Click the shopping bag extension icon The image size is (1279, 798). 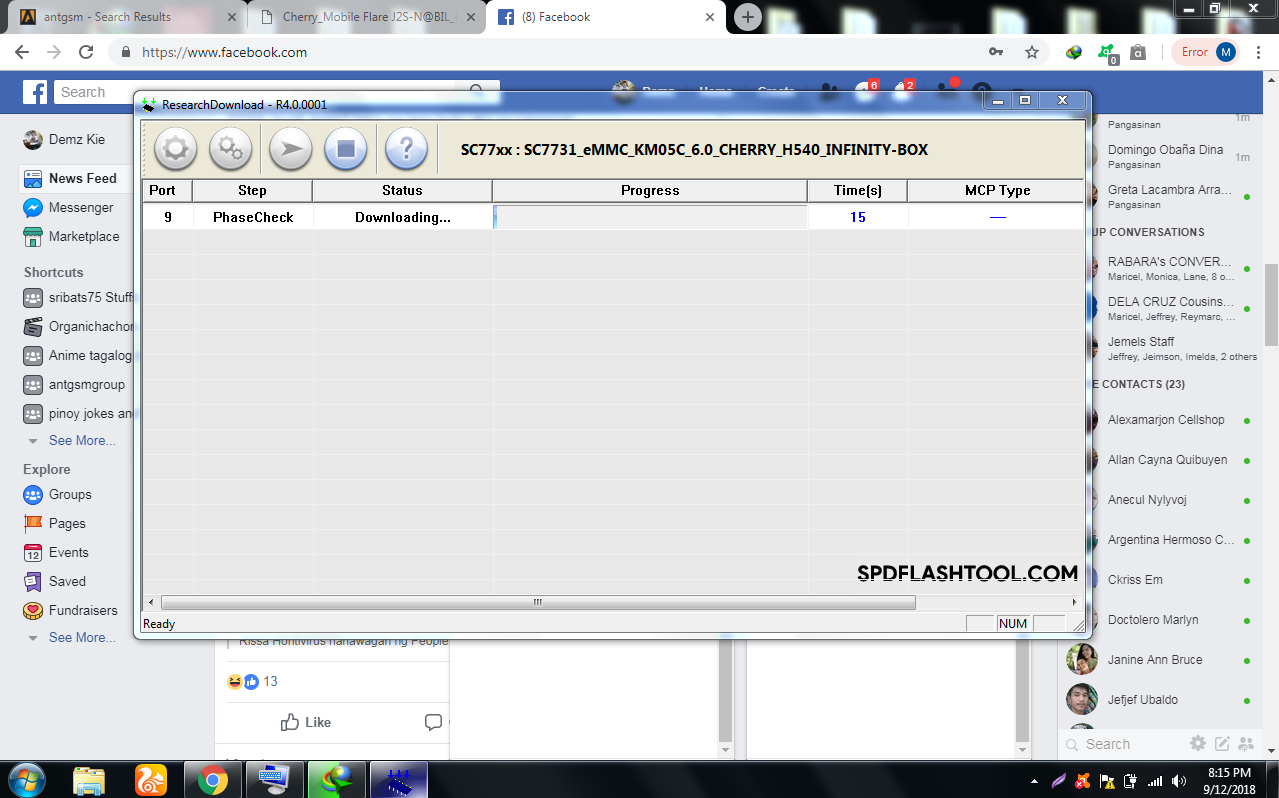[x=1138, y=52]
